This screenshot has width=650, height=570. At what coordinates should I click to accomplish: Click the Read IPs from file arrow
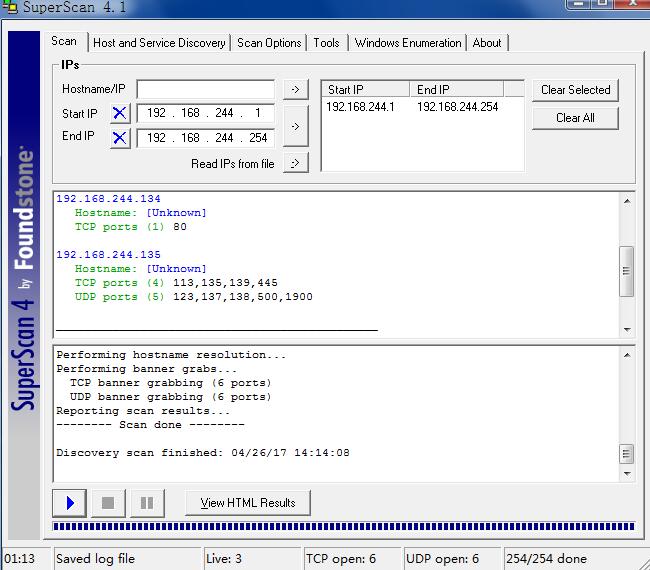pyautogui.click(x=296, y=163)
